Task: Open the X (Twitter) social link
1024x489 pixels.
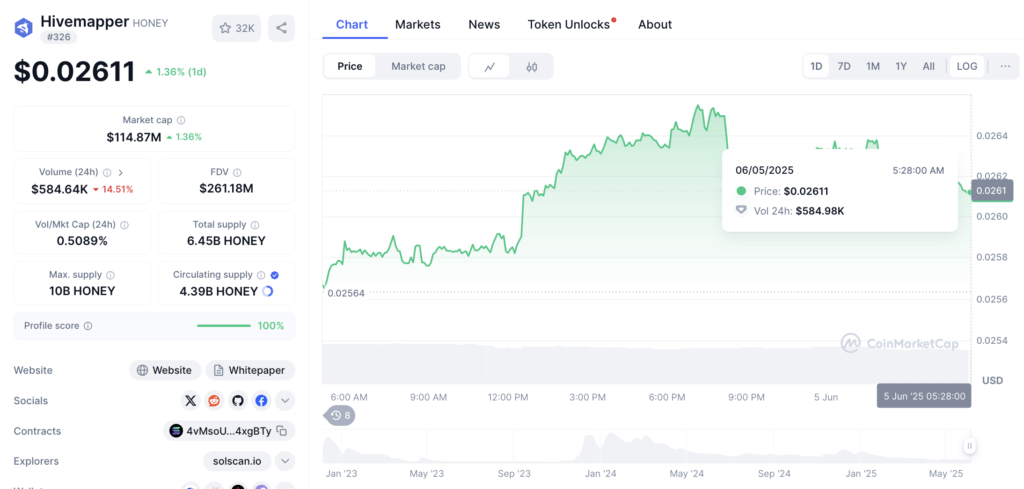Action: 190,401
